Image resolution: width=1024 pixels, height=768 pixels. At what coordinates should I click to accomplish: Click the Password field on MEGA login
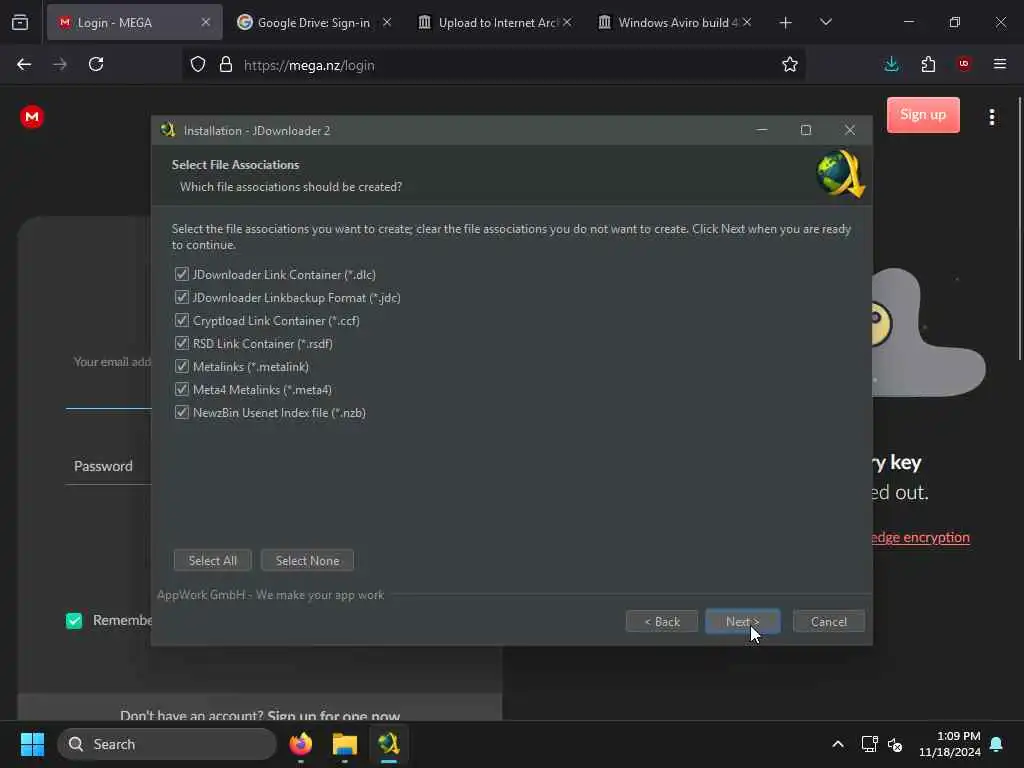[x=108, y=466]
